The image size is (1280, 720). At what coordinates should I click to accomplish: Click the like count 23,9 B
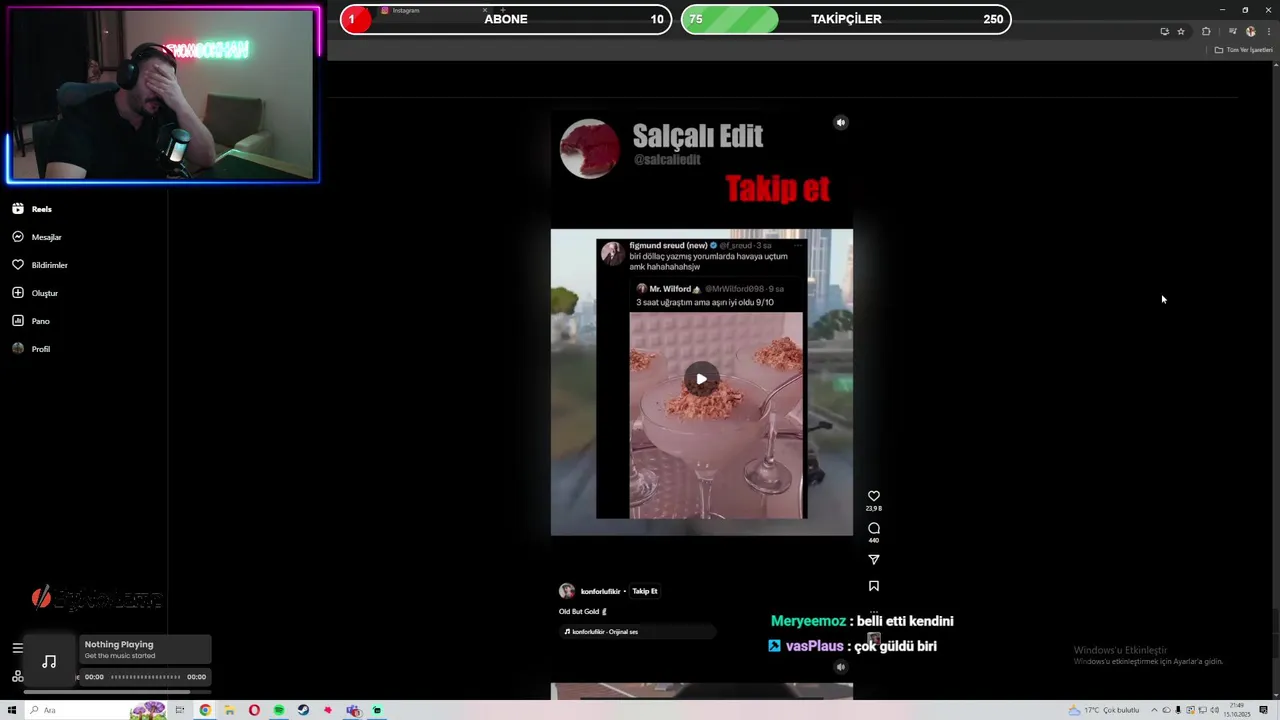coord(874,509)
